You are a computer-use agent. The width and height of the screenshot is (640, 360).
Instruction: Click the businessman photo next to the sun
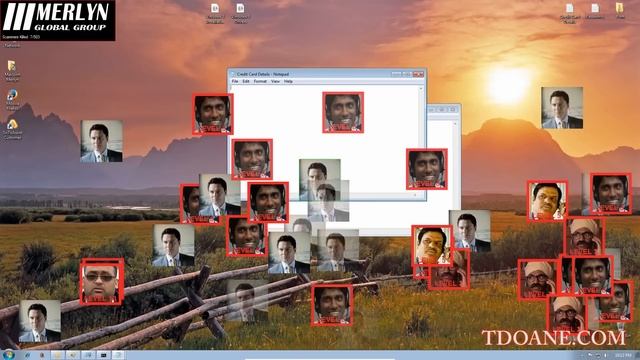point(562,108)
